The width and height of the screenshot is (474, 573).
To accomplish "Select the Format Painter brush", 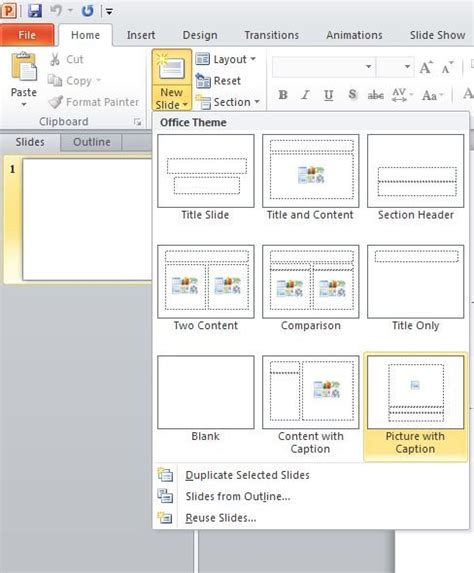I will [x=94, y=102].
